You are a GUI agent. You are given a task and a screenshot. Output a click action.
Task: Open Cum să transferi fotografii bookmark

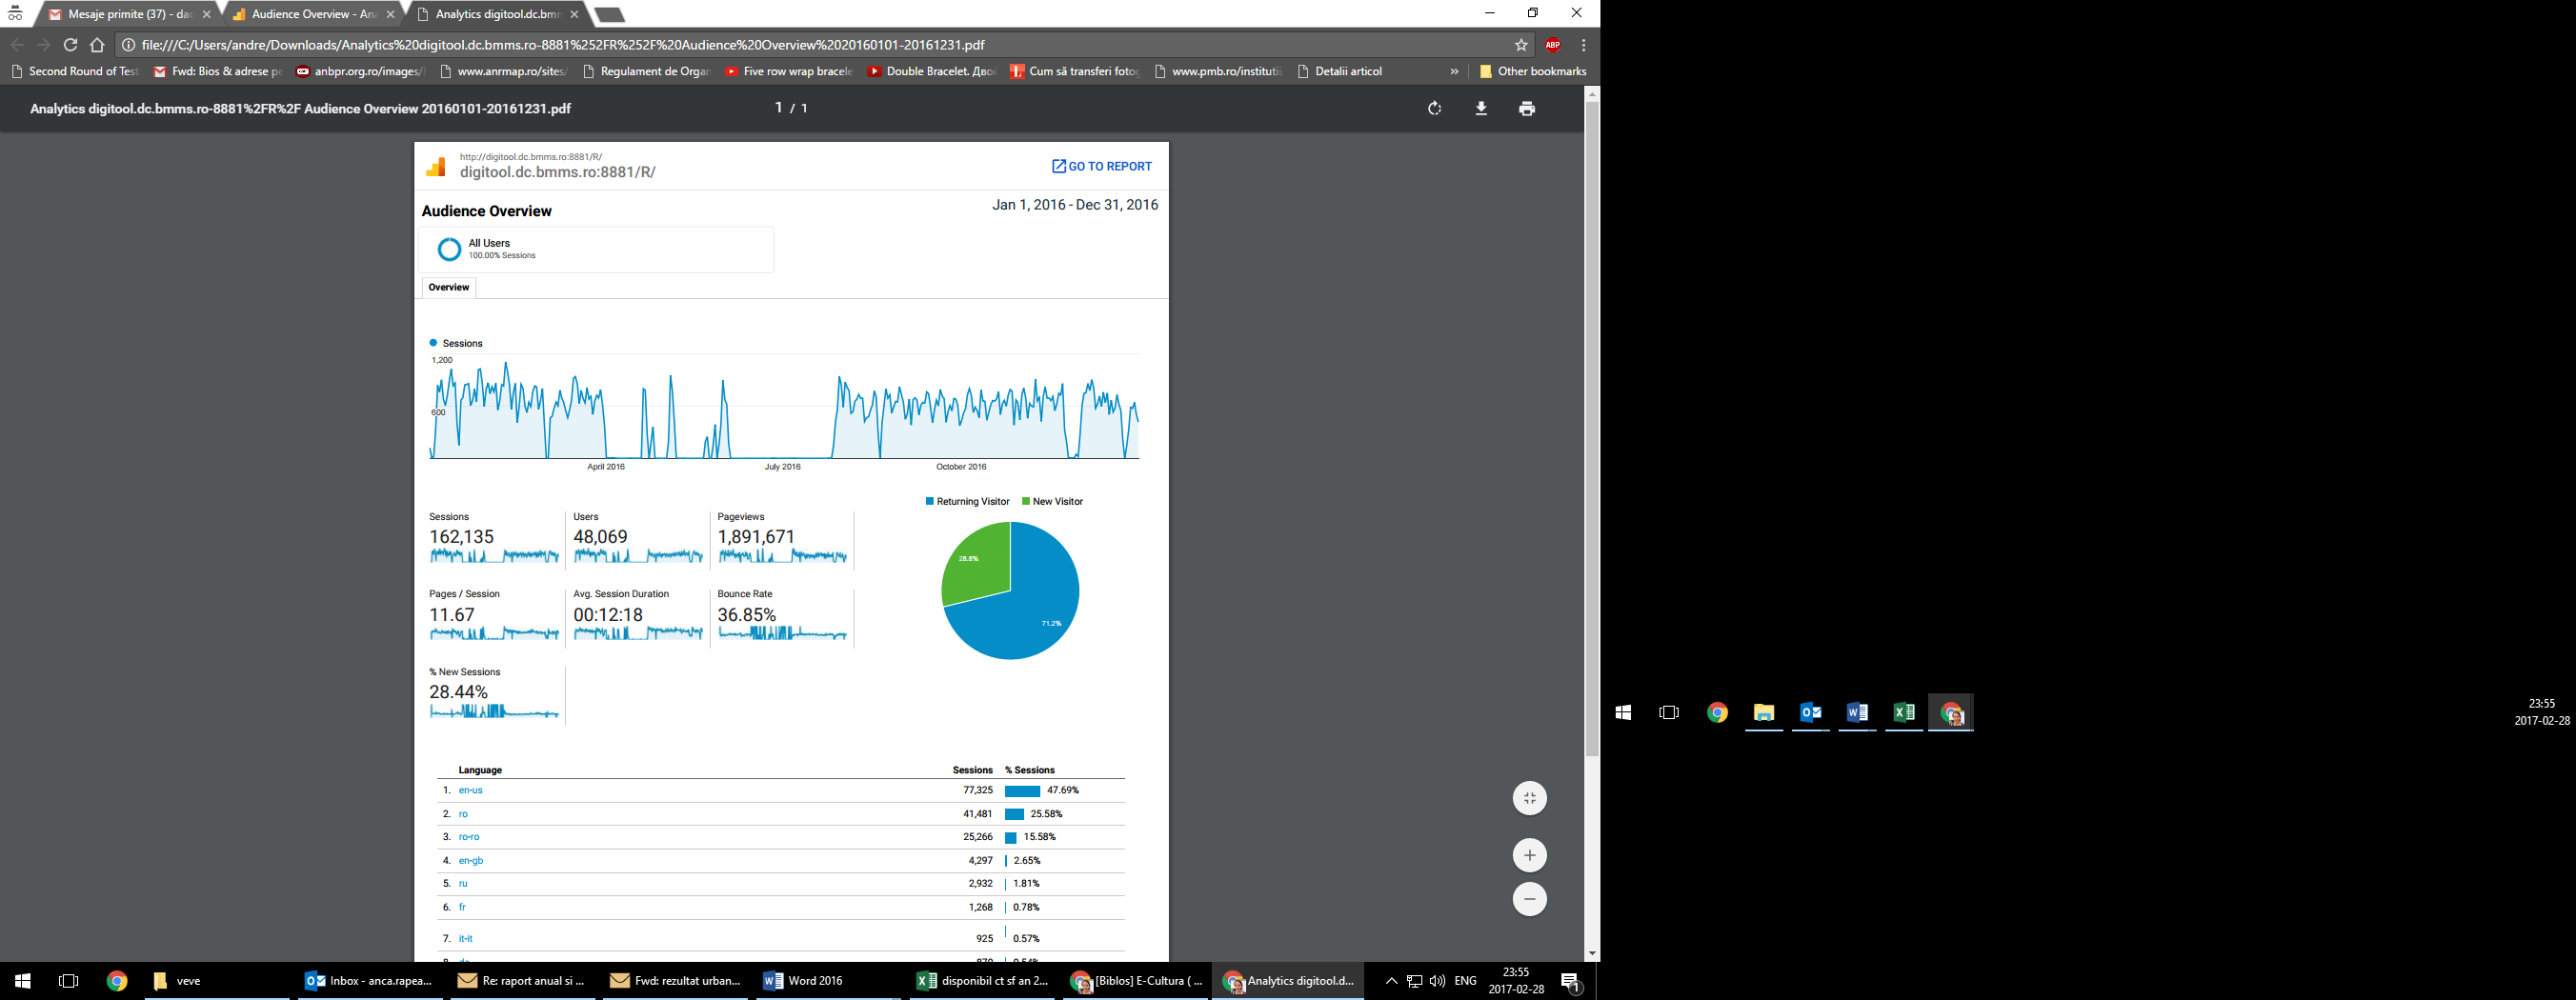(1075, 71)
